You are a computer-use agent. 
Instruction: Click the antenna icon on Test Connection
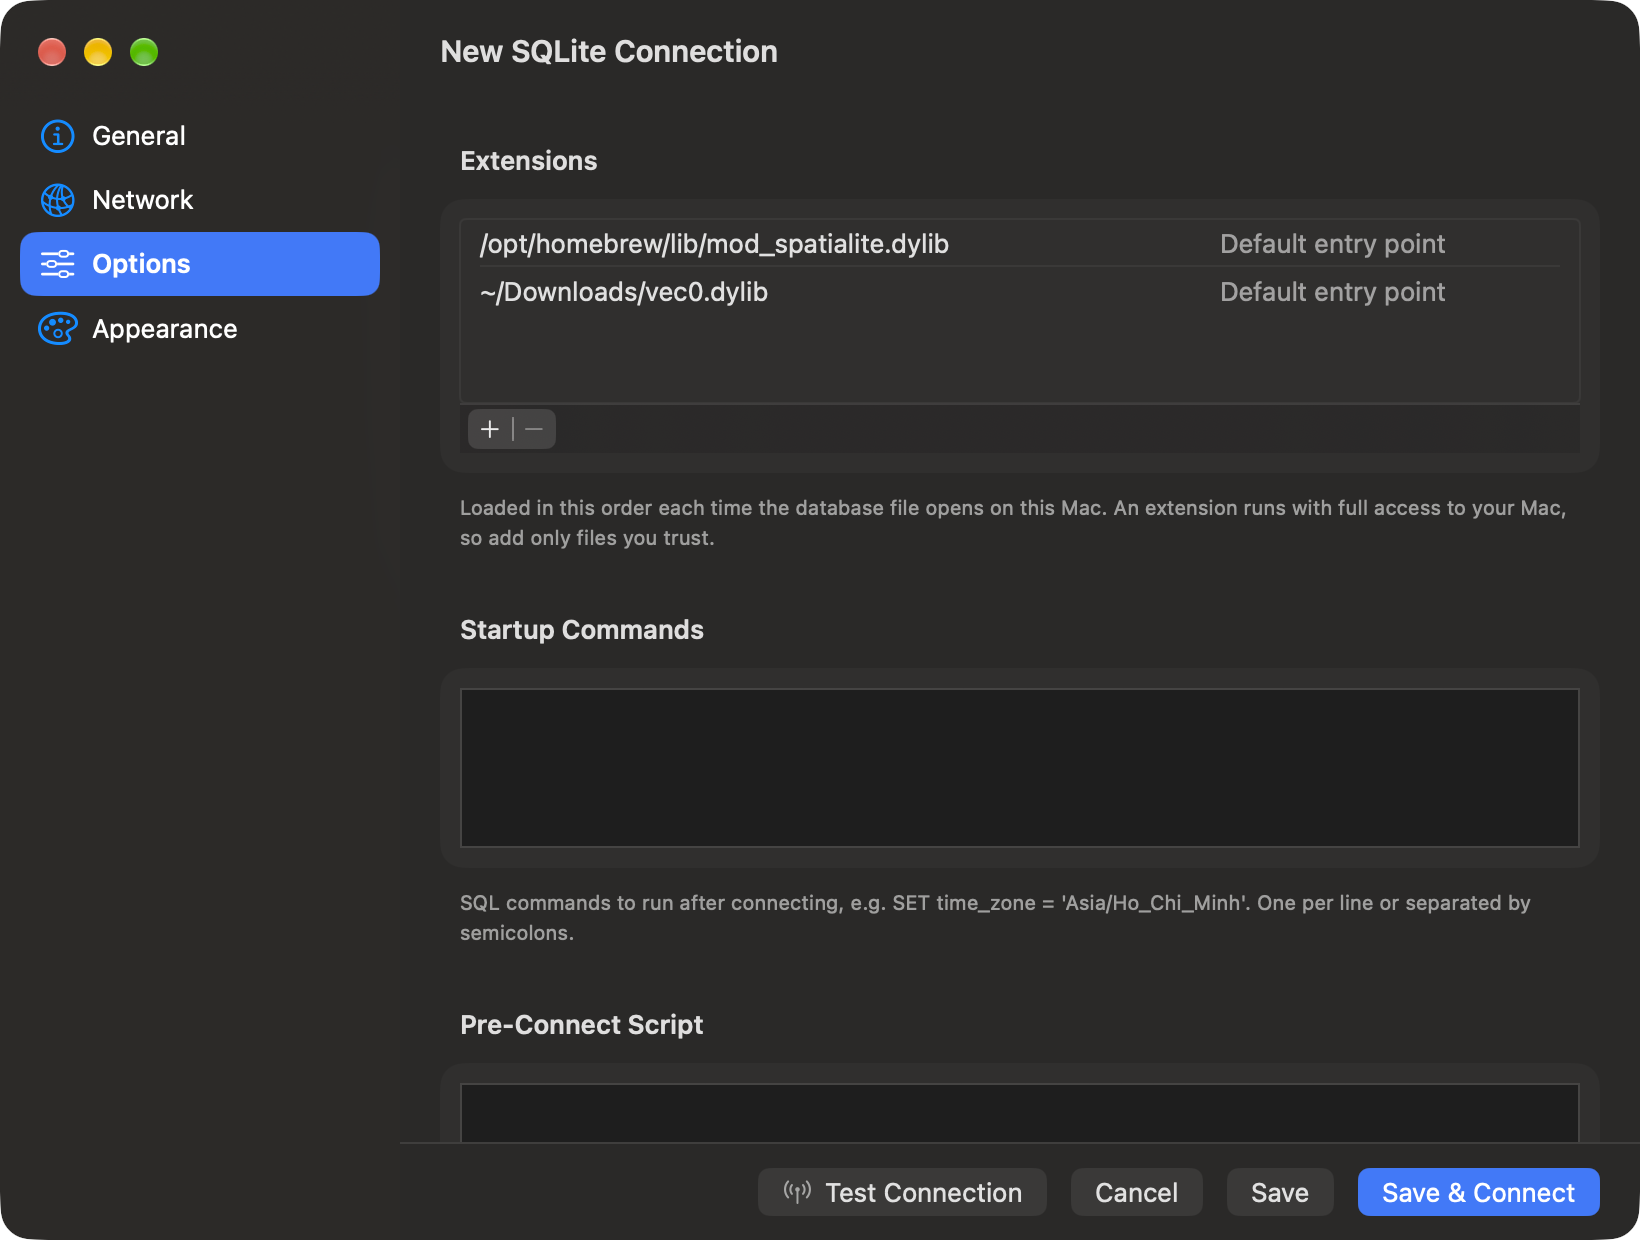797,1191
